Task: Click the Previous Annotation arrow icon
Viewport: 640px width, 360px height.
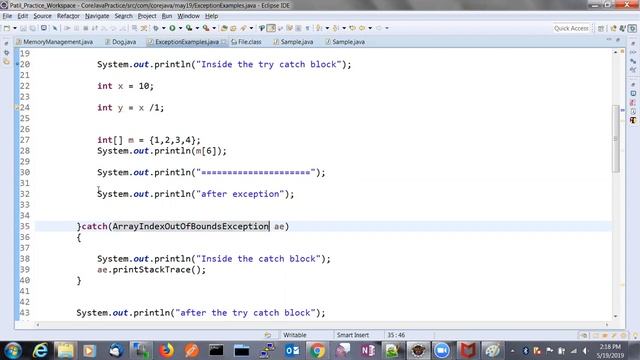Action: click(x=336, y=28)
